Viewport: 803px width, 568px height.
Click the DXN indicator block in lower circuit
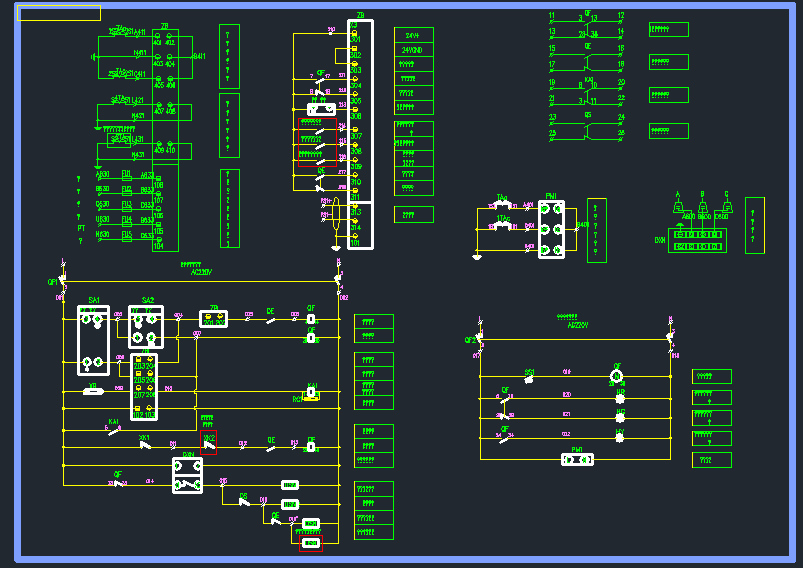point(187,475)
